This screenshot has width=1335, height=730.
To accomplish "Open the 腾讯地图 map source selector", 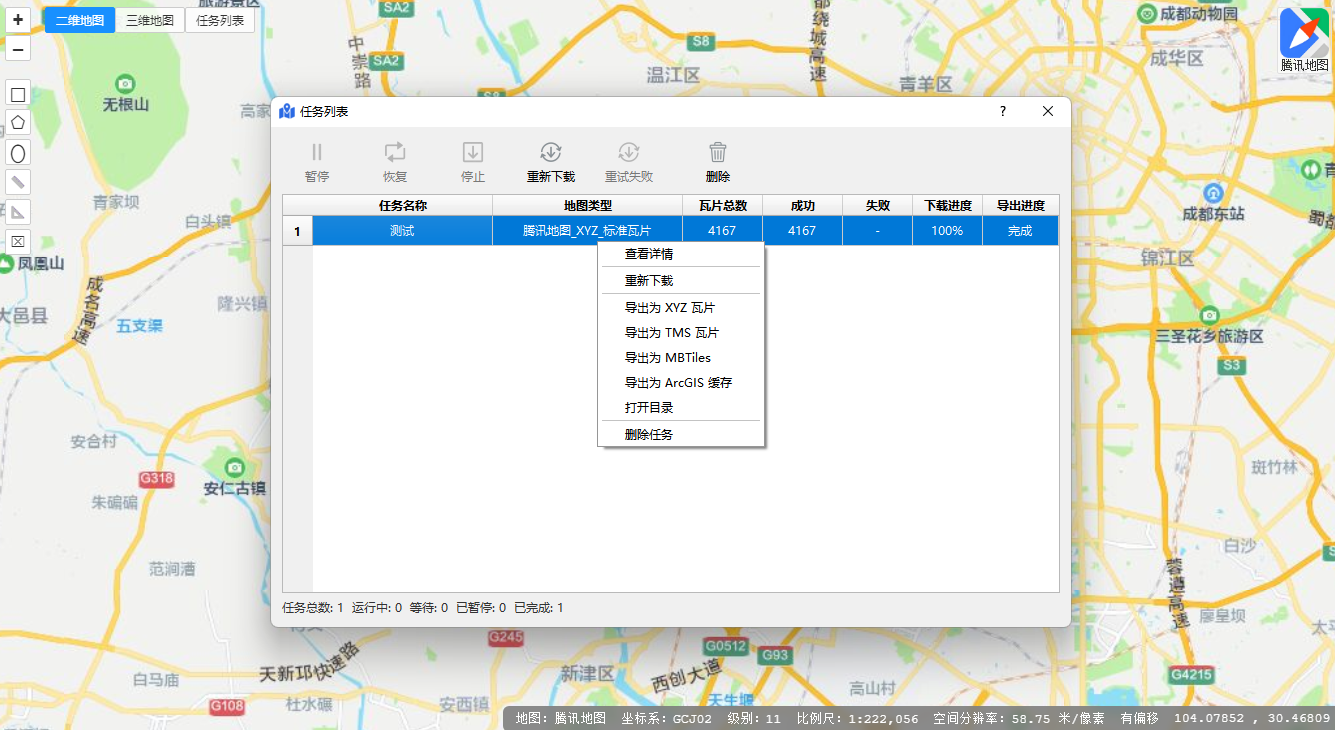I will (1305, 40).
